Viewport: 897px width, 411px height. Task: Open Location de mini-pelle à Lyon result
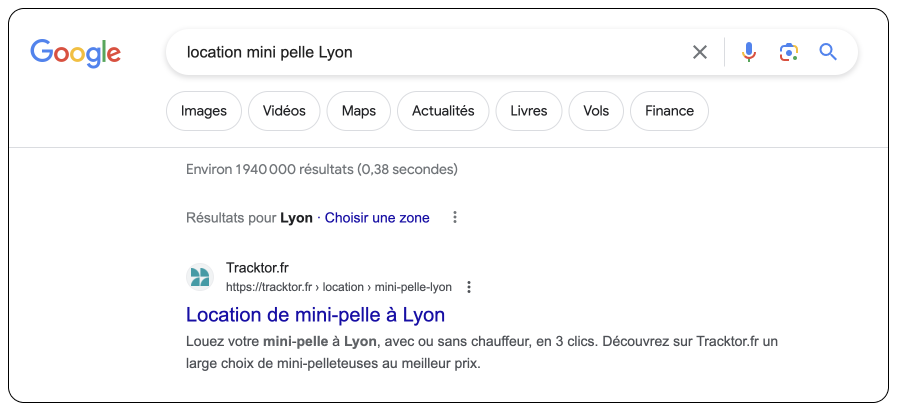(315, 315)
